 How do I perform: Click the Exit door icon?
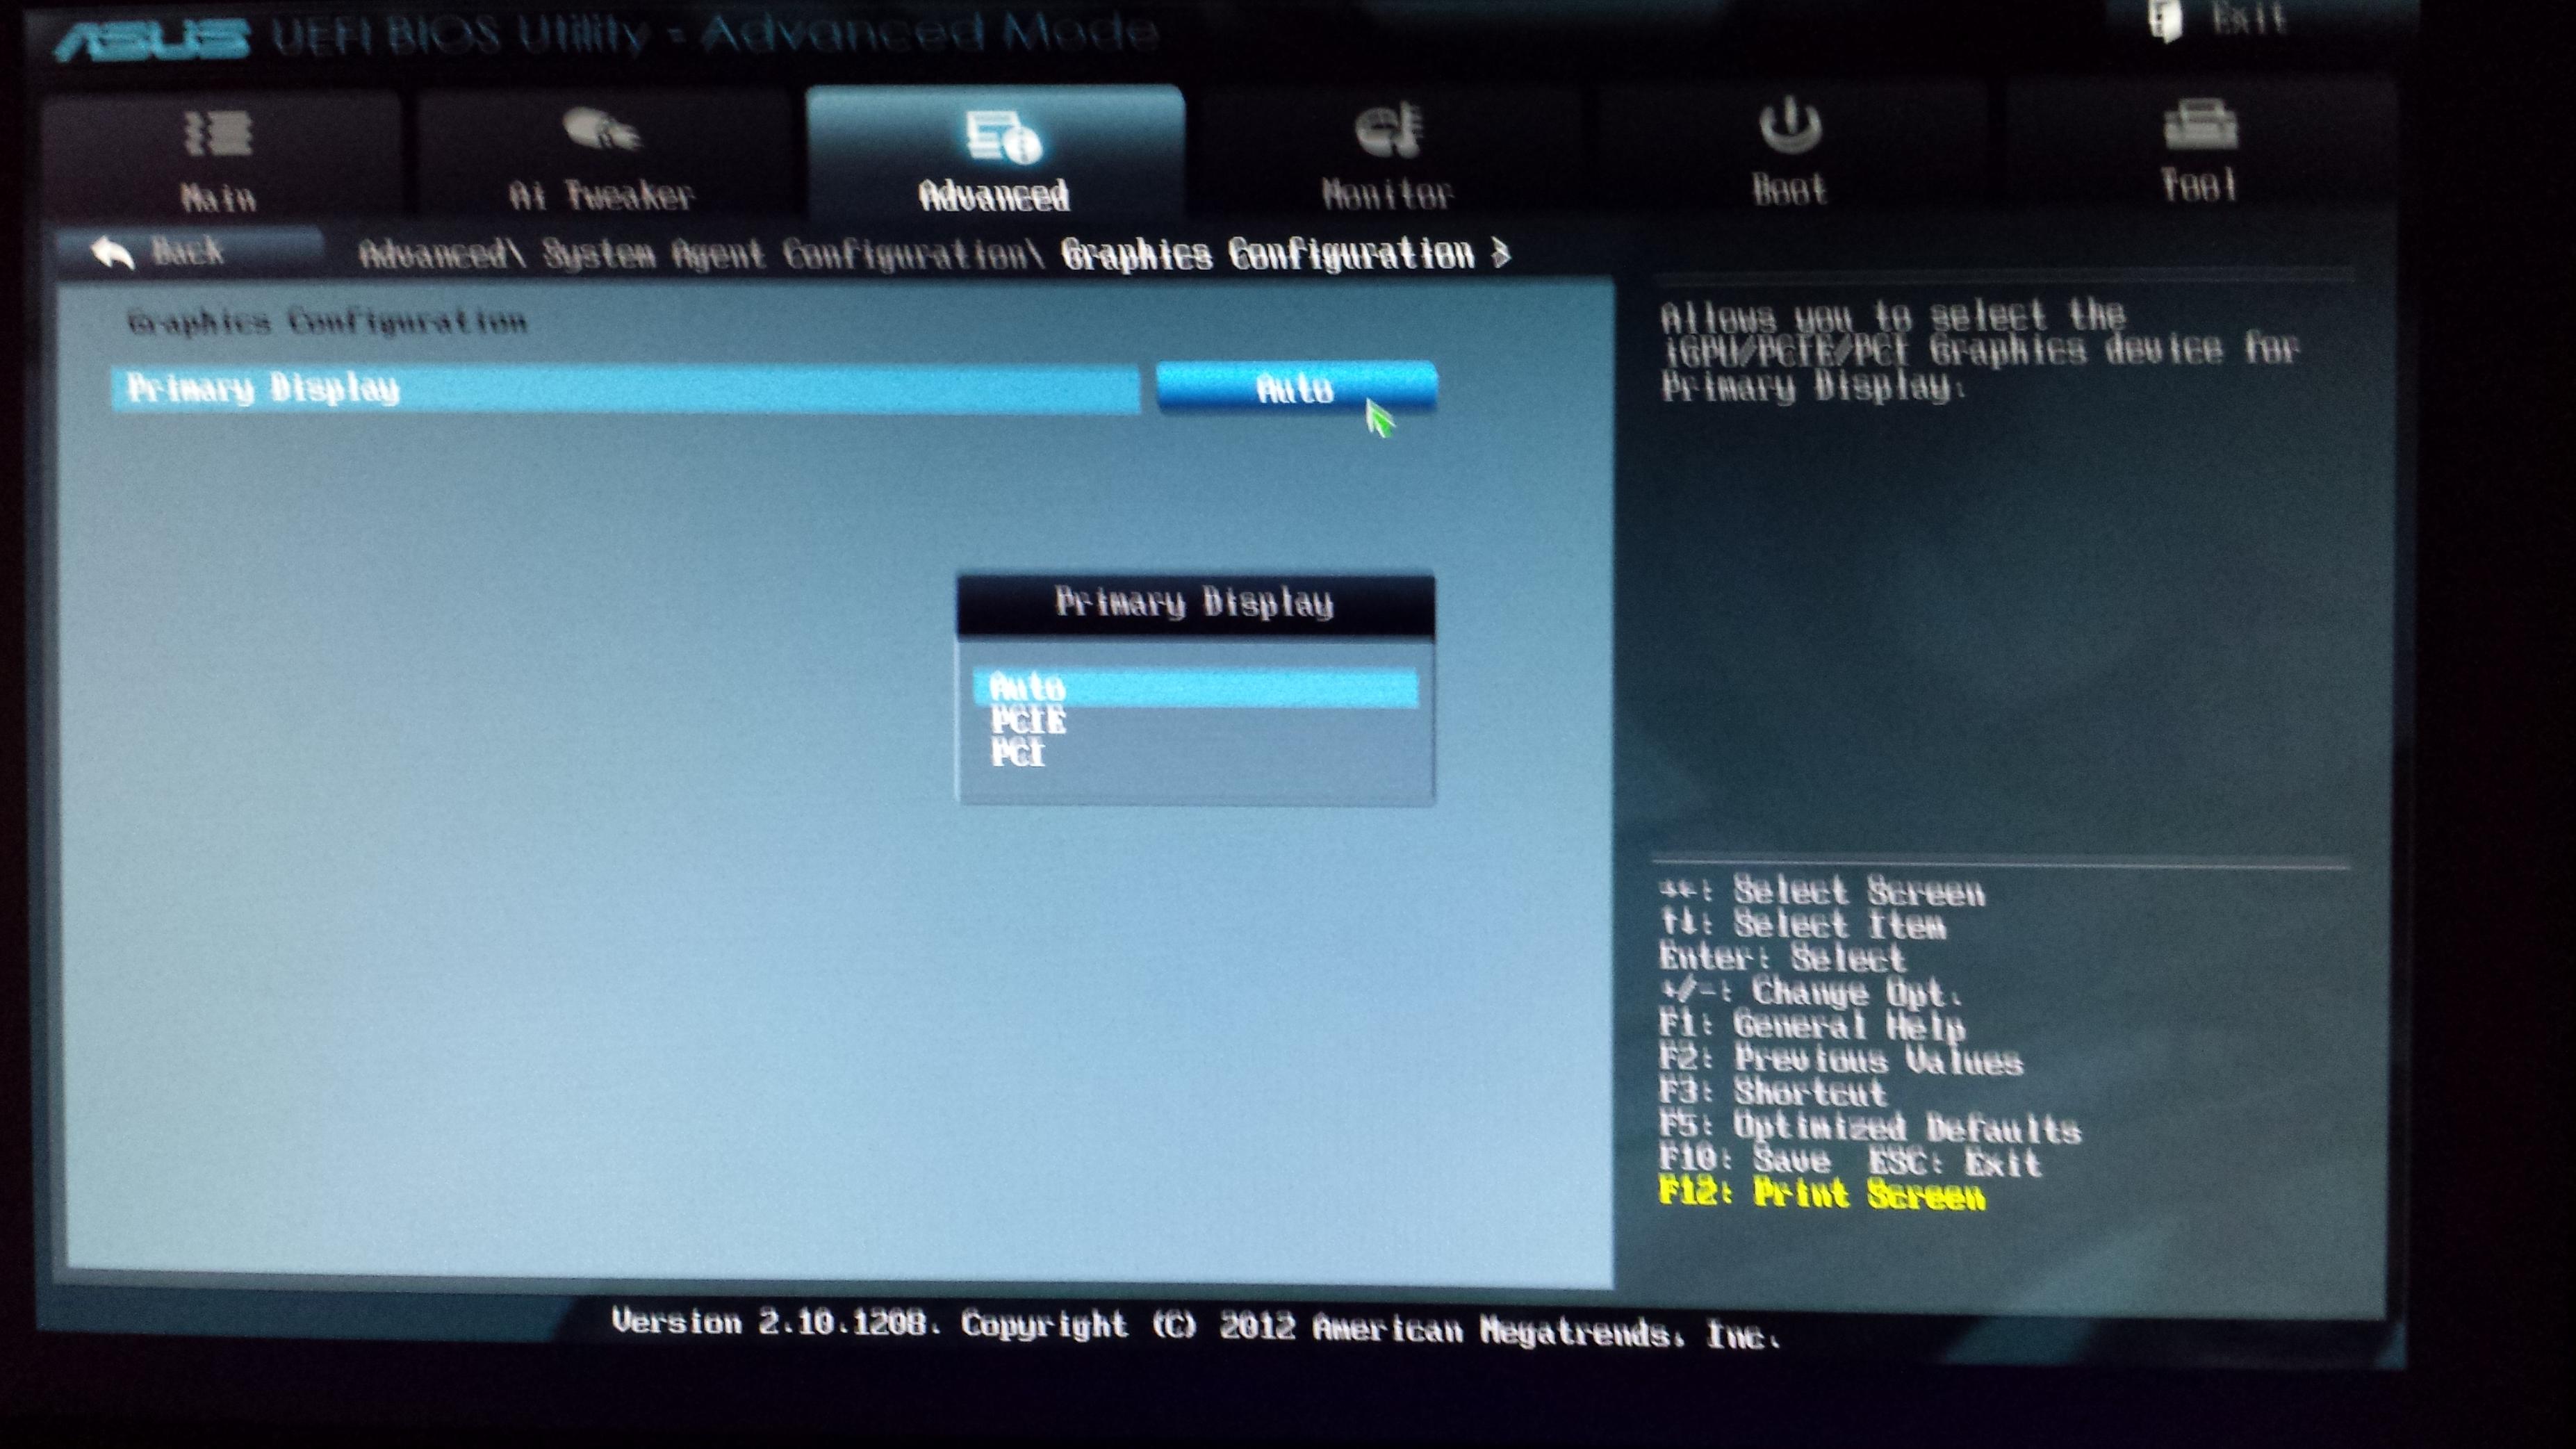pyautogui.click(x=2165, y=20)
